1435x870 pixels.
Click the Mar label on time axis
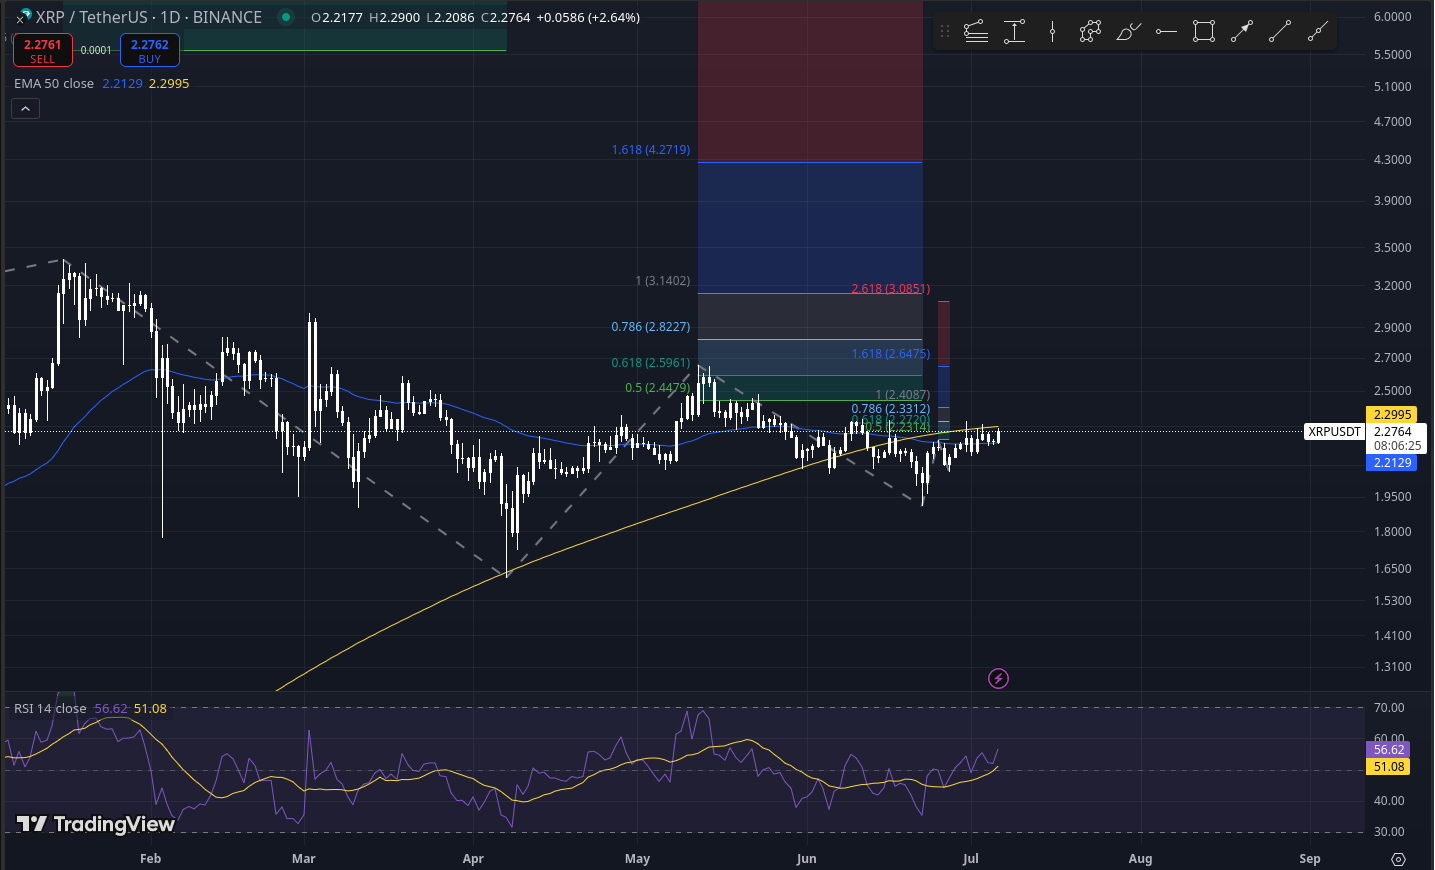click(x=304, y=859)
